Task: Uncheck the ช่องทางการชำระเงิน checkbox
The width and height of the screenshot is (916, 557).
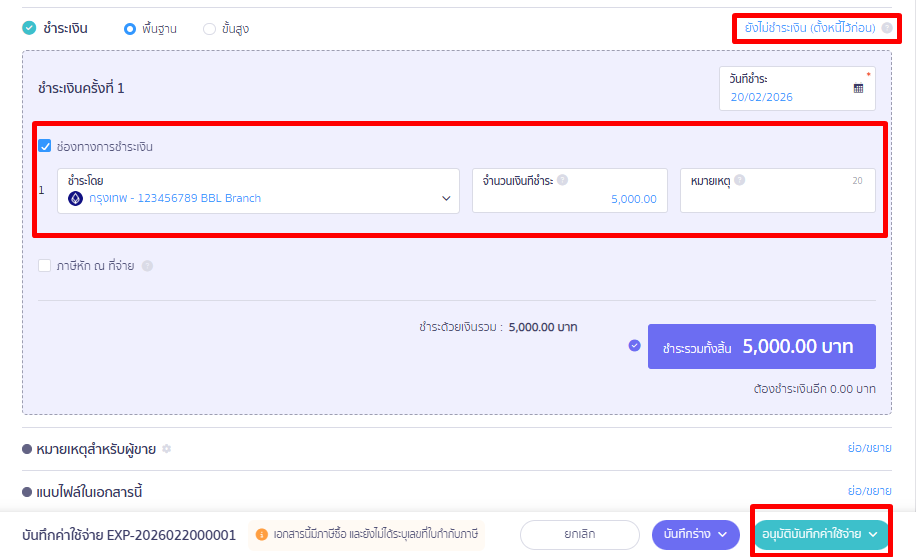Action: point(44,146)
